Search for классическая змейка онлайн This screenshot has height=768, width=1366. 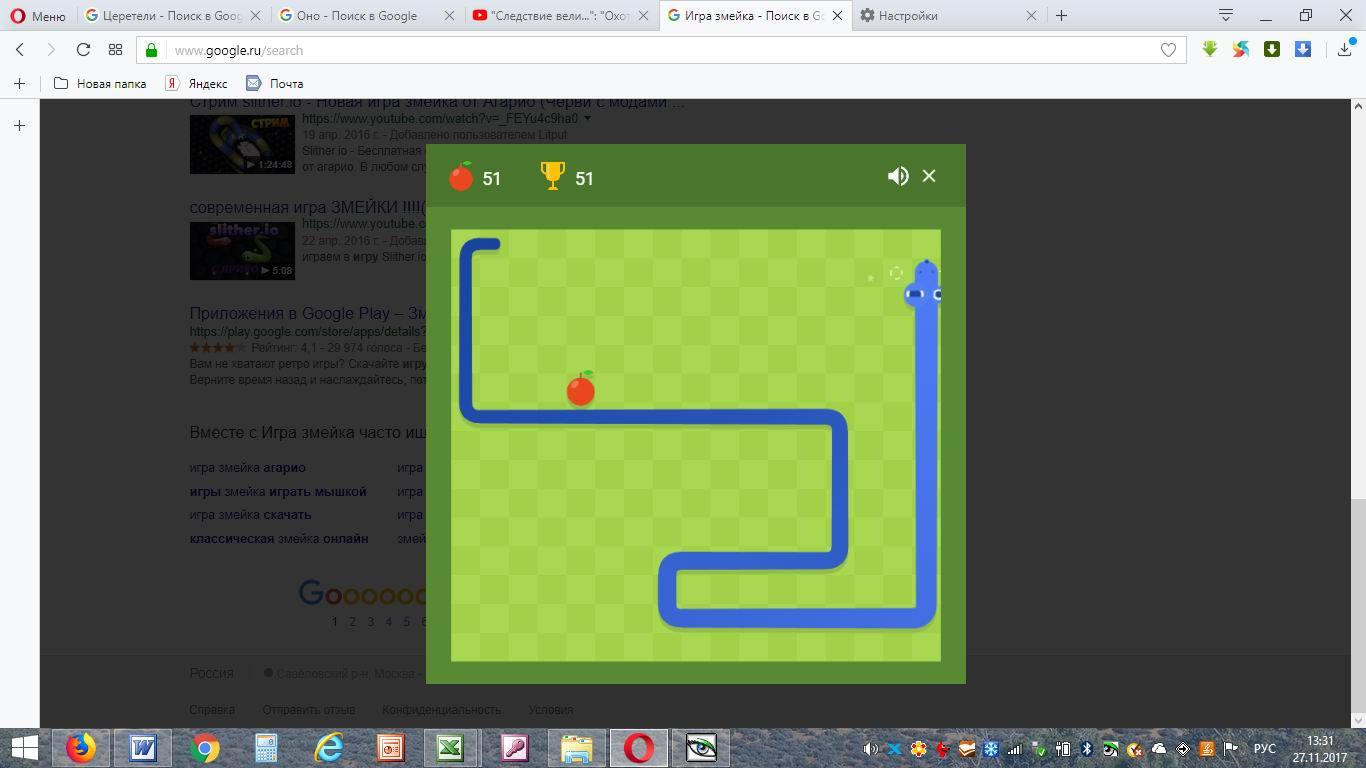tap(279, 538)
